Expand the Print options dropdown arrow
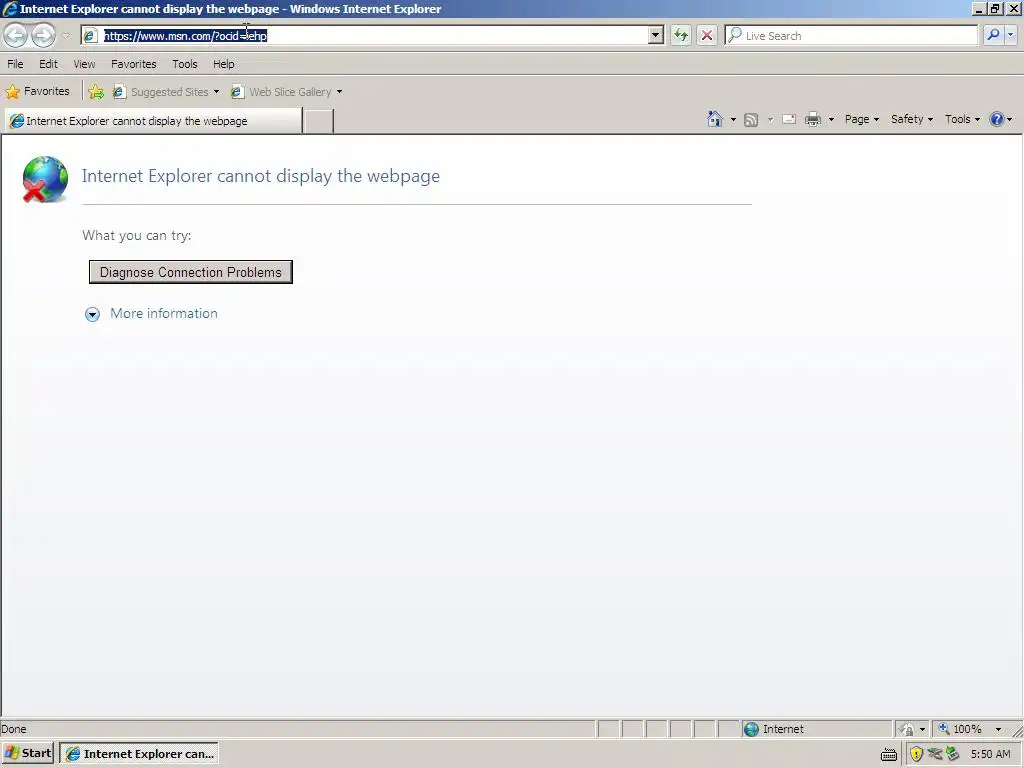Viewport: 1024px width, 768px height. (831, 120)
